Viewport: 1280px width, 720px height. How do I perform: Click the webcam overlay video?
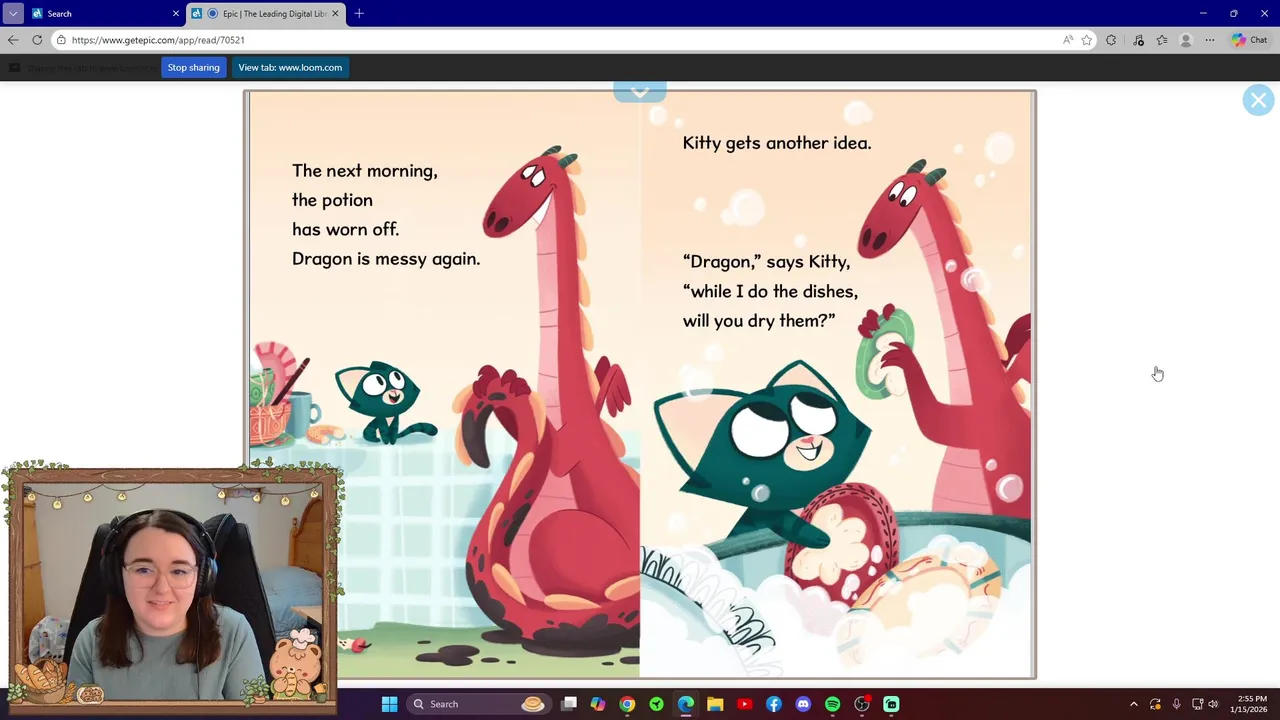(x=172, y=588)
